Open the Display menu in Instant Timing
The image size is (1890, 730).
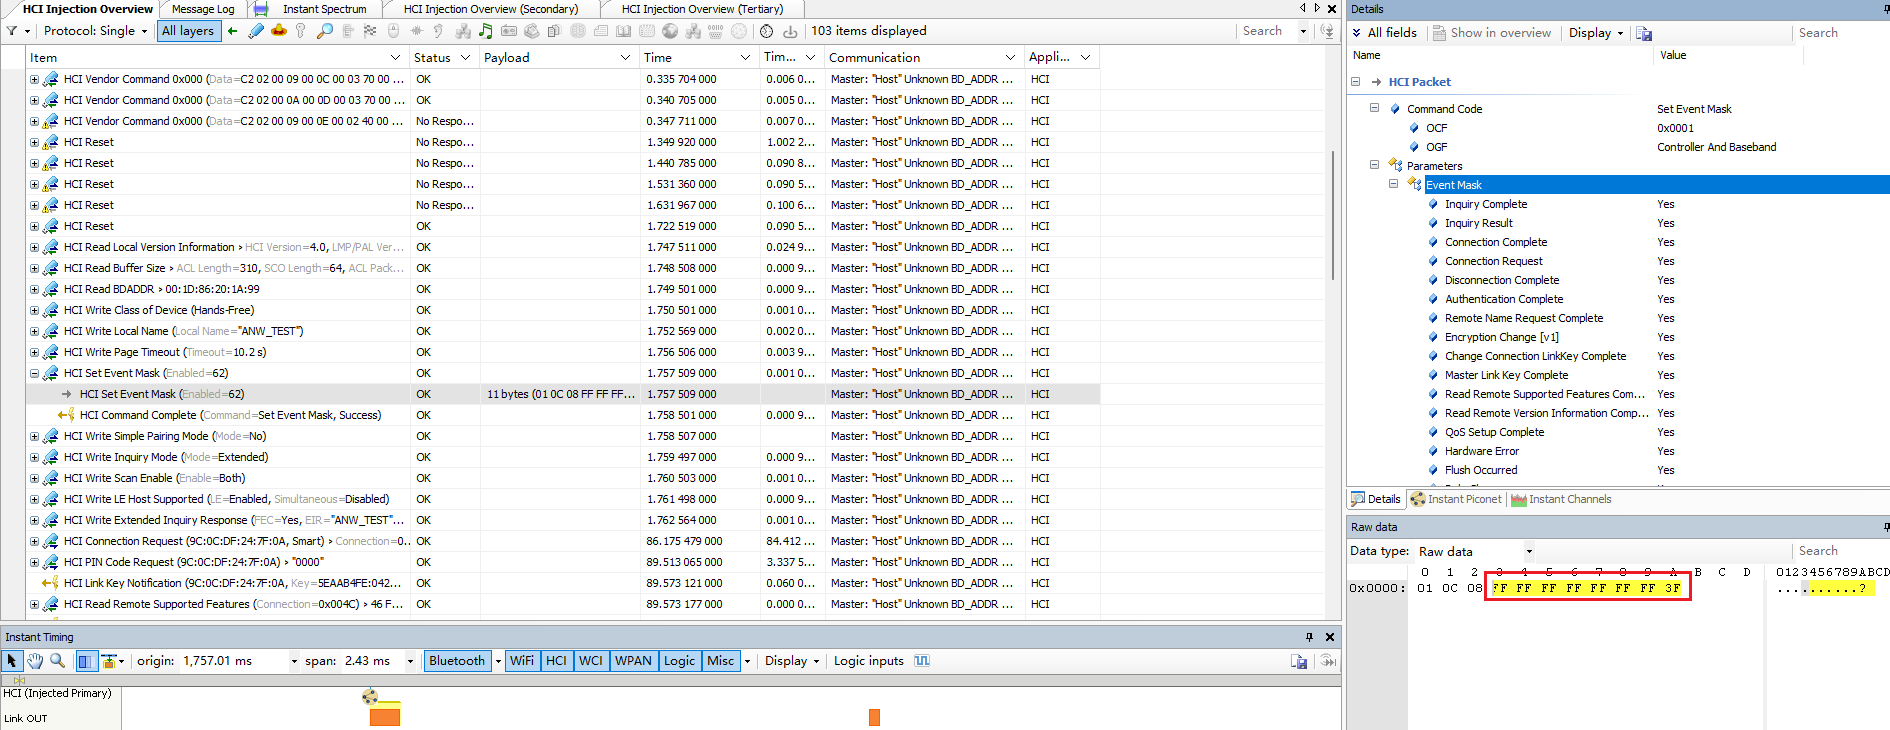791,661
